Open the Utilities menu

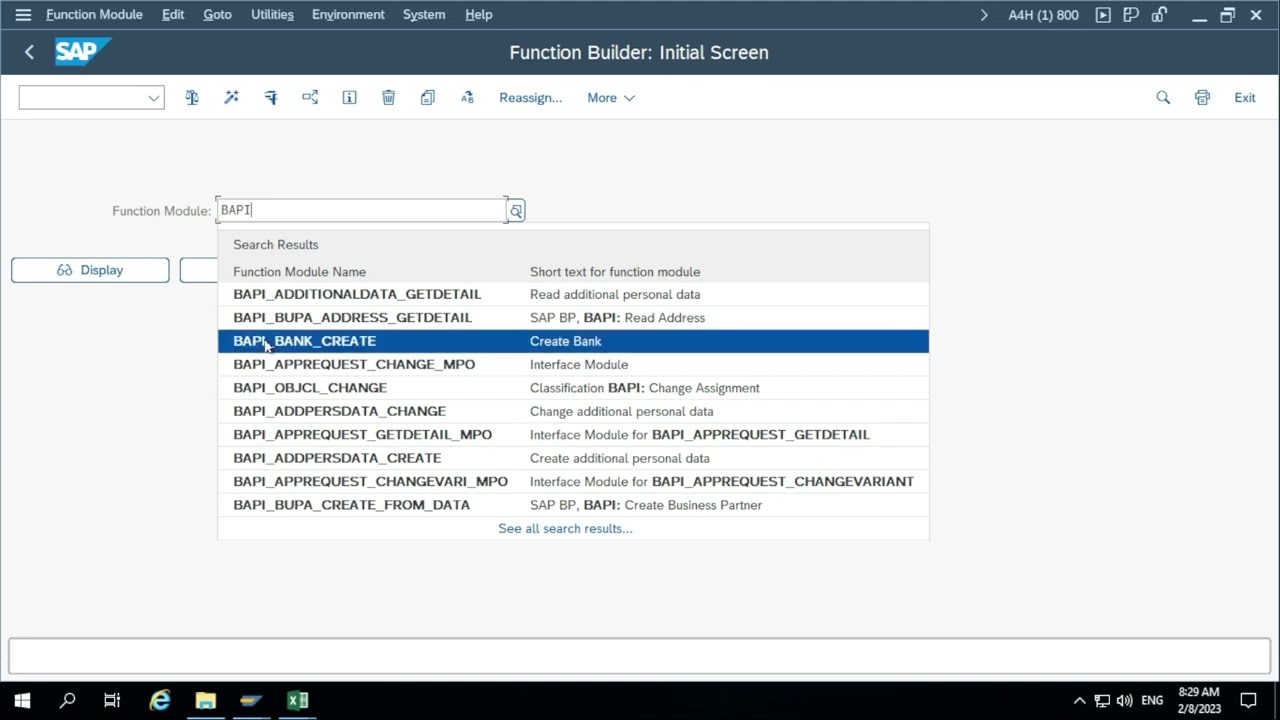[x=272, y=15]
